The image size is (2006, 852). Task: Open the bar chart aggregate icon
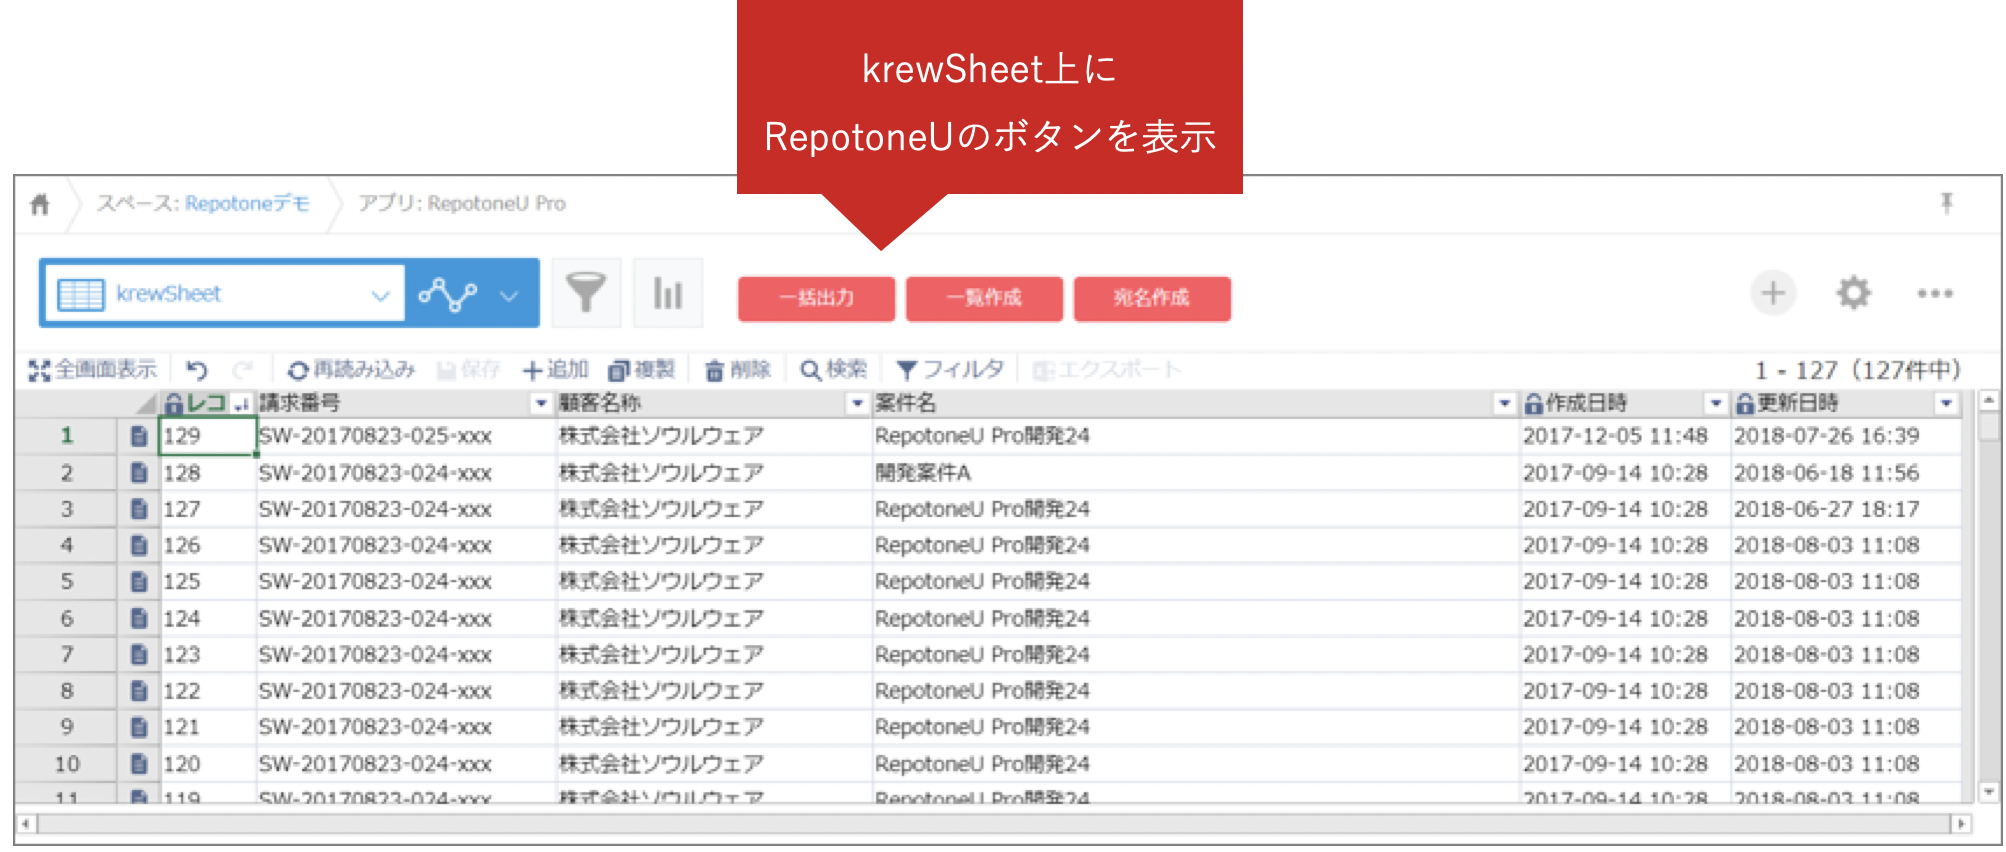(667, 294)
